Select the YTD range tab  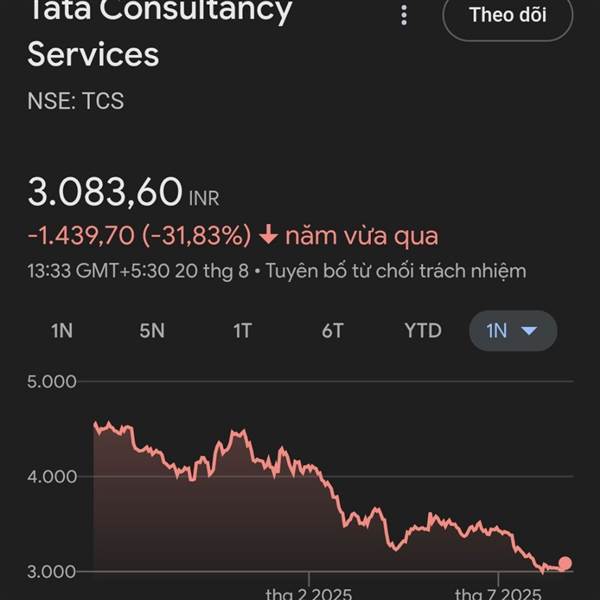(423, 331)
